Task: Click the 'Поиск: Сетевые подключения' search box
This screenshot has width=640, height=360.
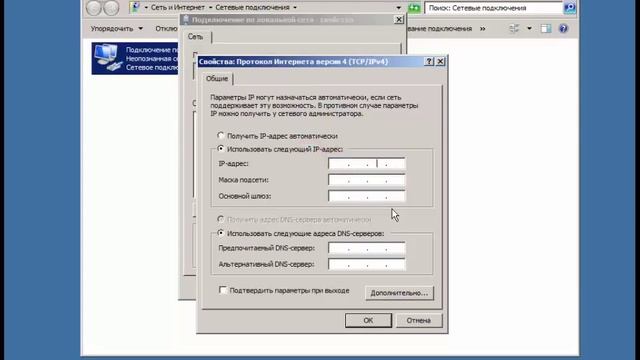Action: (494, 8)
